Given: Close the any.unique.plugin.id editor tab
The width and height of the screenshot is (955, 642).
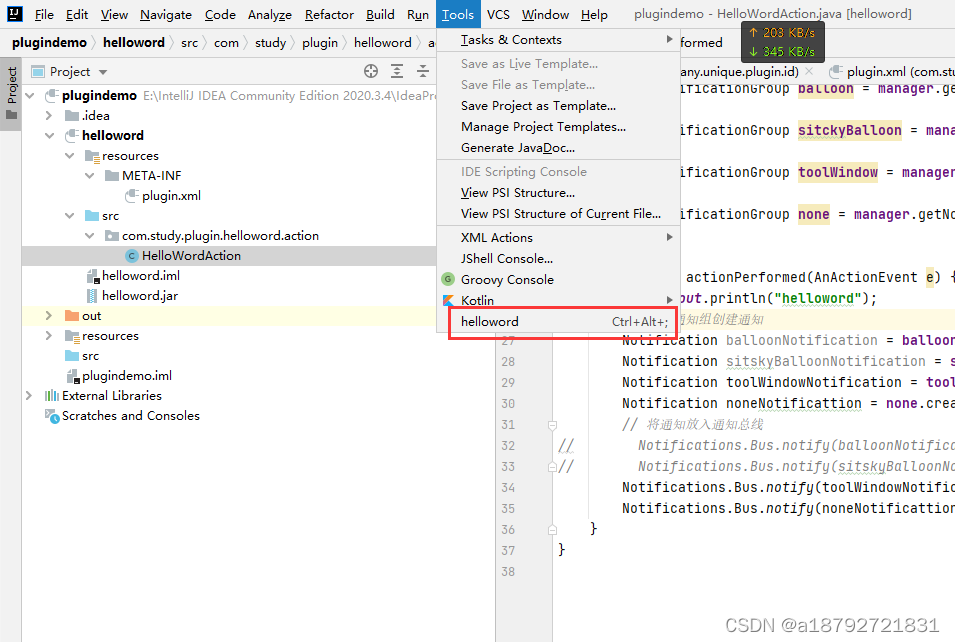Looking at the screenshot, I should pyautogui.click(x=809, y=71).
